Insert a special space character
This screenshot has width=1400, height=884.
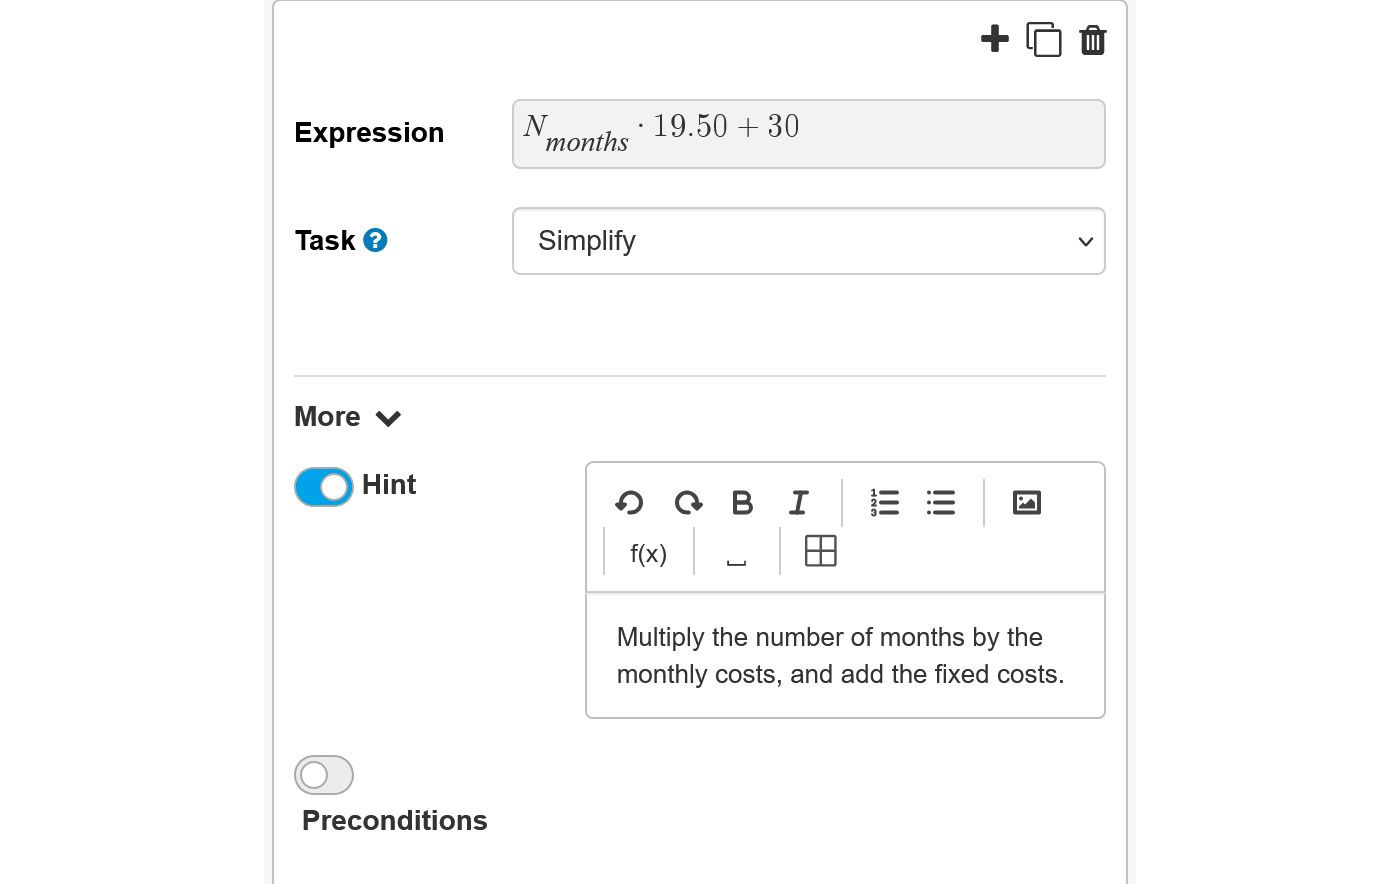[x=736, y=554]
